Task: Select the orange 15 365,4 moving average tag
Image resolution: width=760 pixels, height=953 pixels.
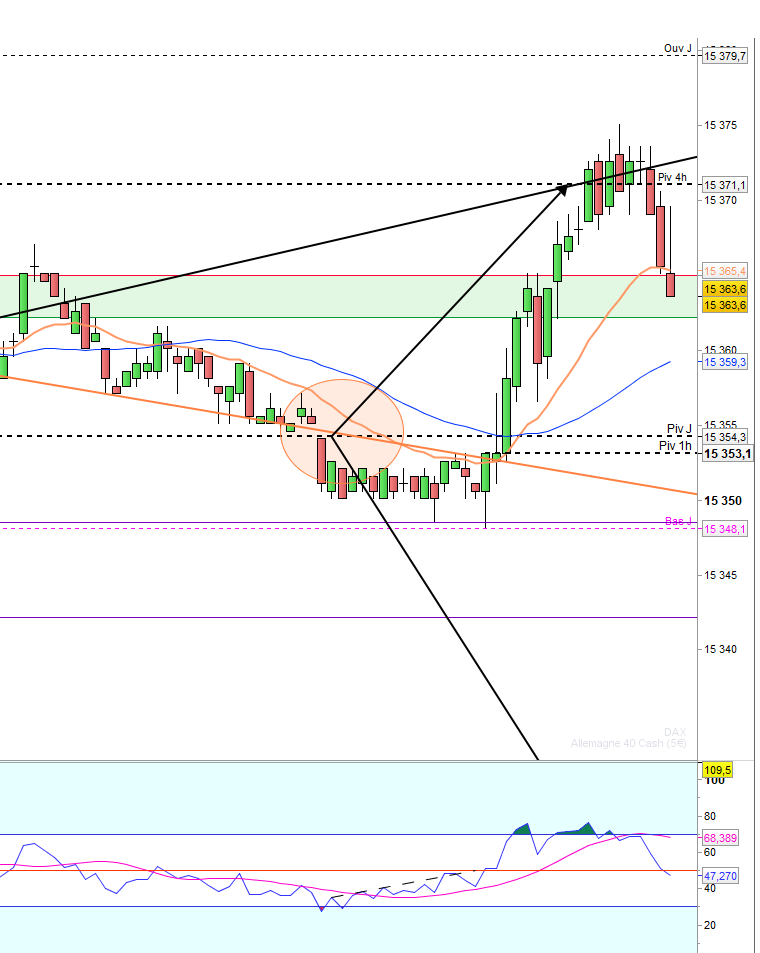Action: tap(724, 272)
